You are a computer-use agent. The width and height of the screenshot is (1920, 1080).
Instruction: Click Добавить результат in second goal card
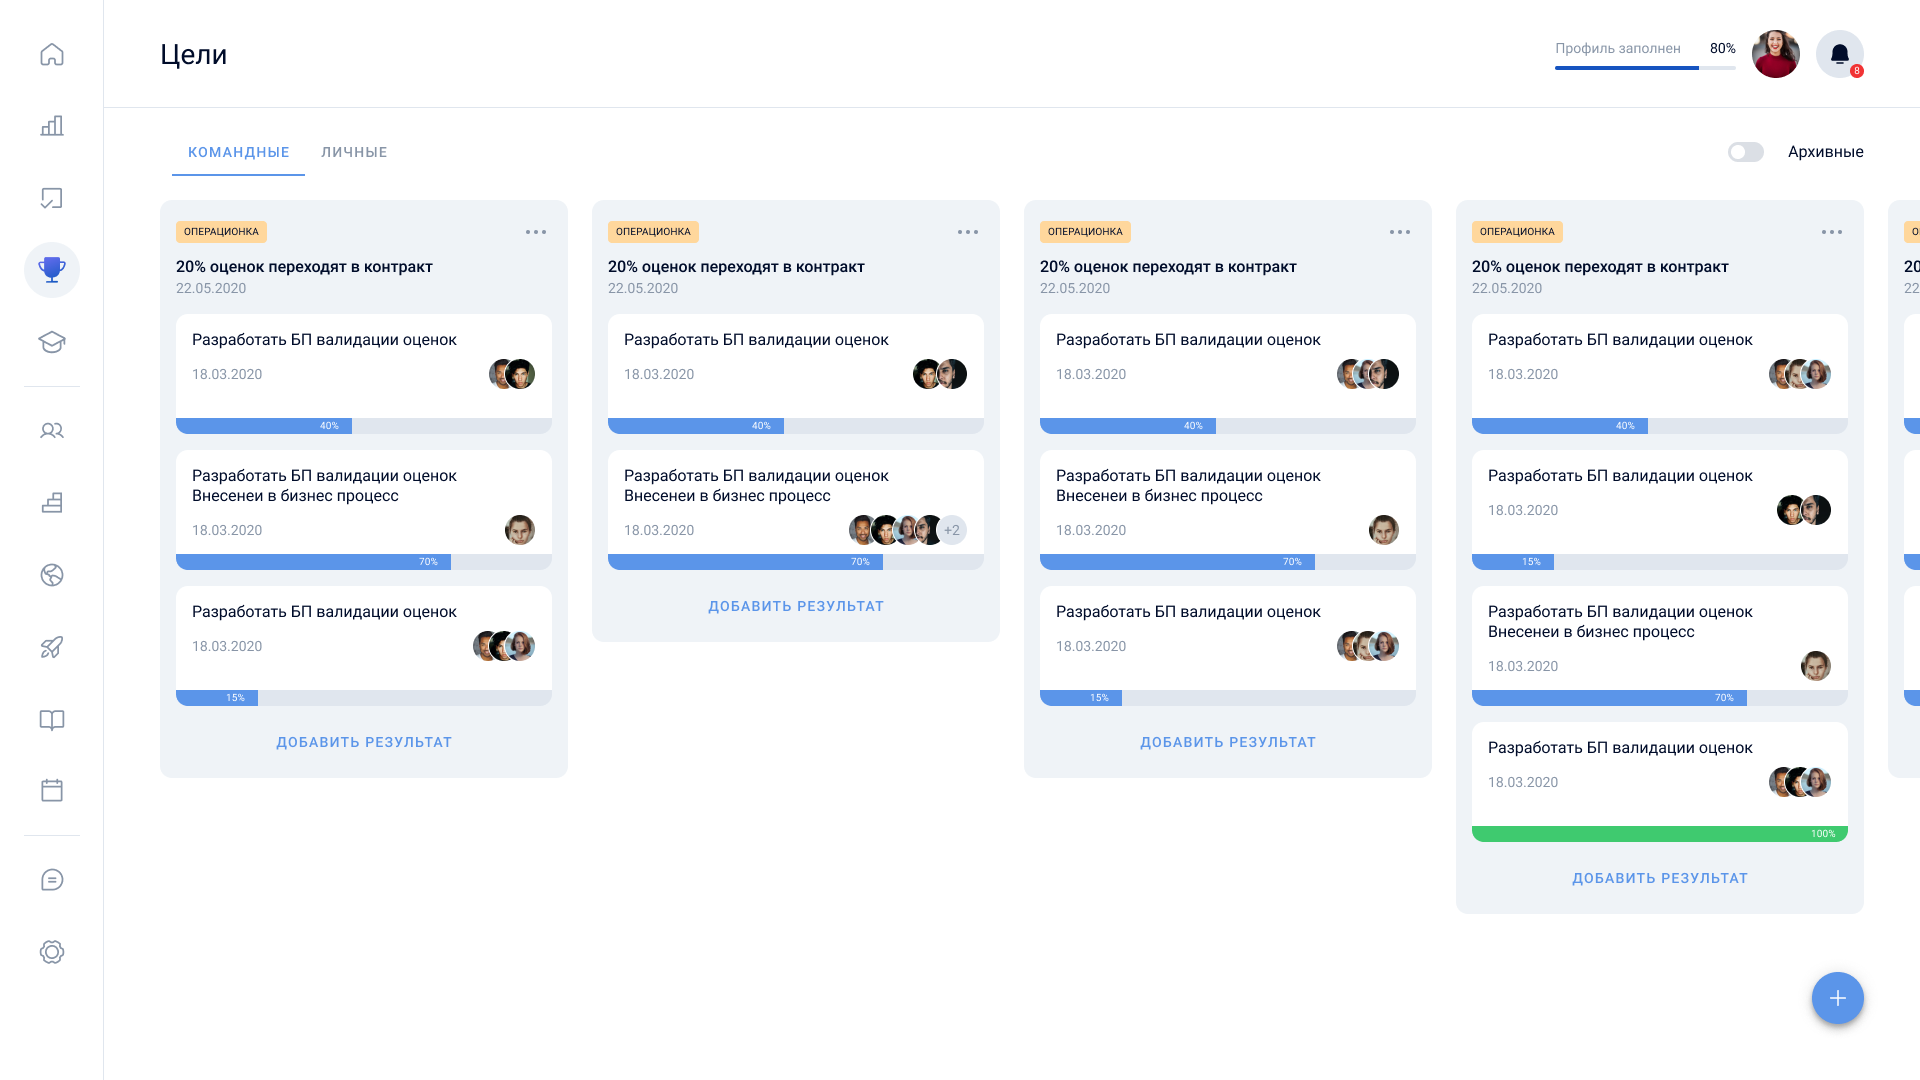[x=796, y=606]
